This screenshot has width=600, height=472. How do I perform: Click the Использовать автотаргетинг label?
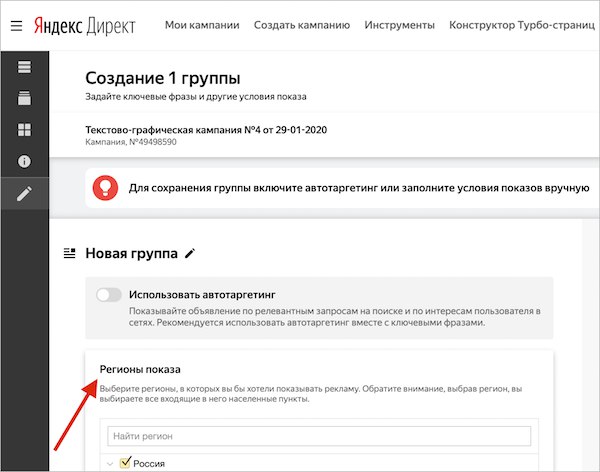point(202,295)
